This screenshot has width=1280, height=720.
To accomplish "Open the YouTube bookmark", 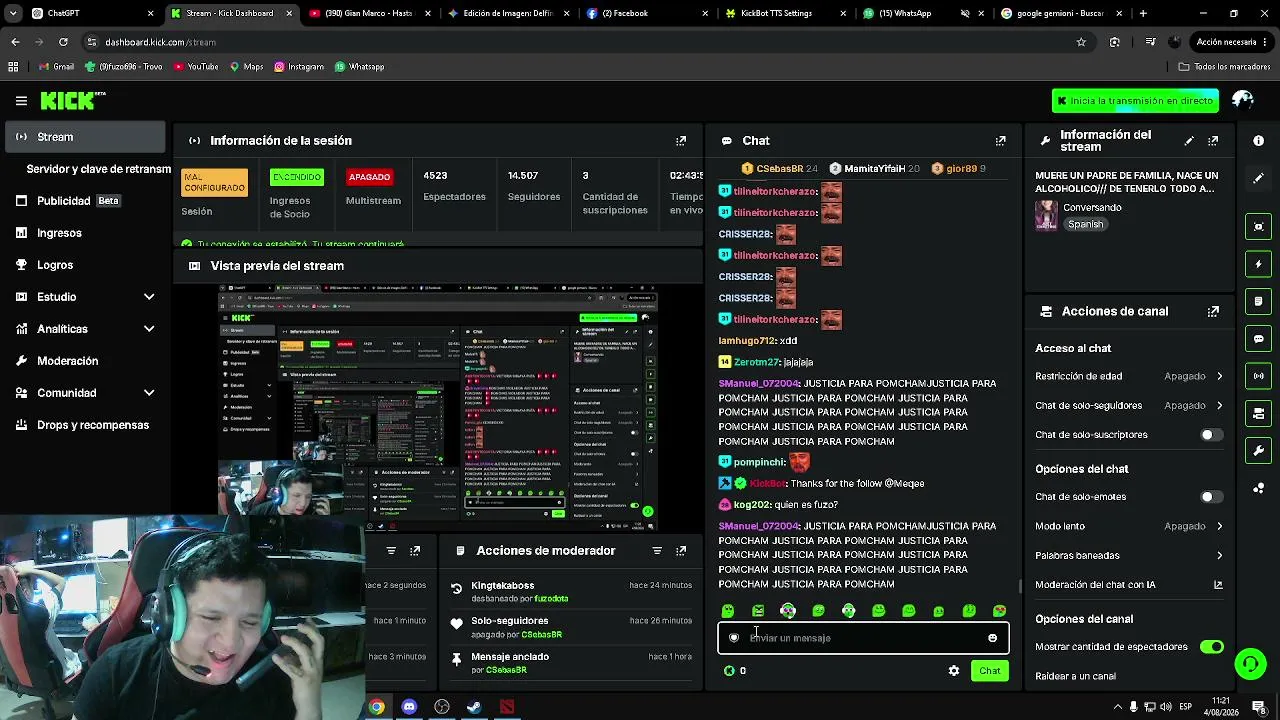I will [195, 67].
